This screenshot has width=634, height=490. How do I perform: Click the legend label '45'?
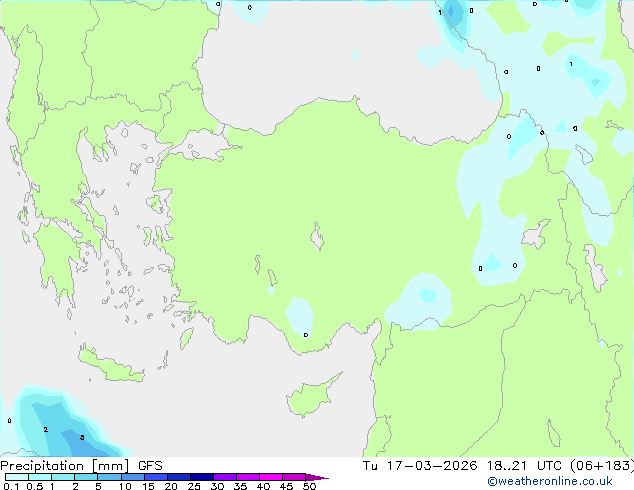pyautogui.click(x=286, y=486)
